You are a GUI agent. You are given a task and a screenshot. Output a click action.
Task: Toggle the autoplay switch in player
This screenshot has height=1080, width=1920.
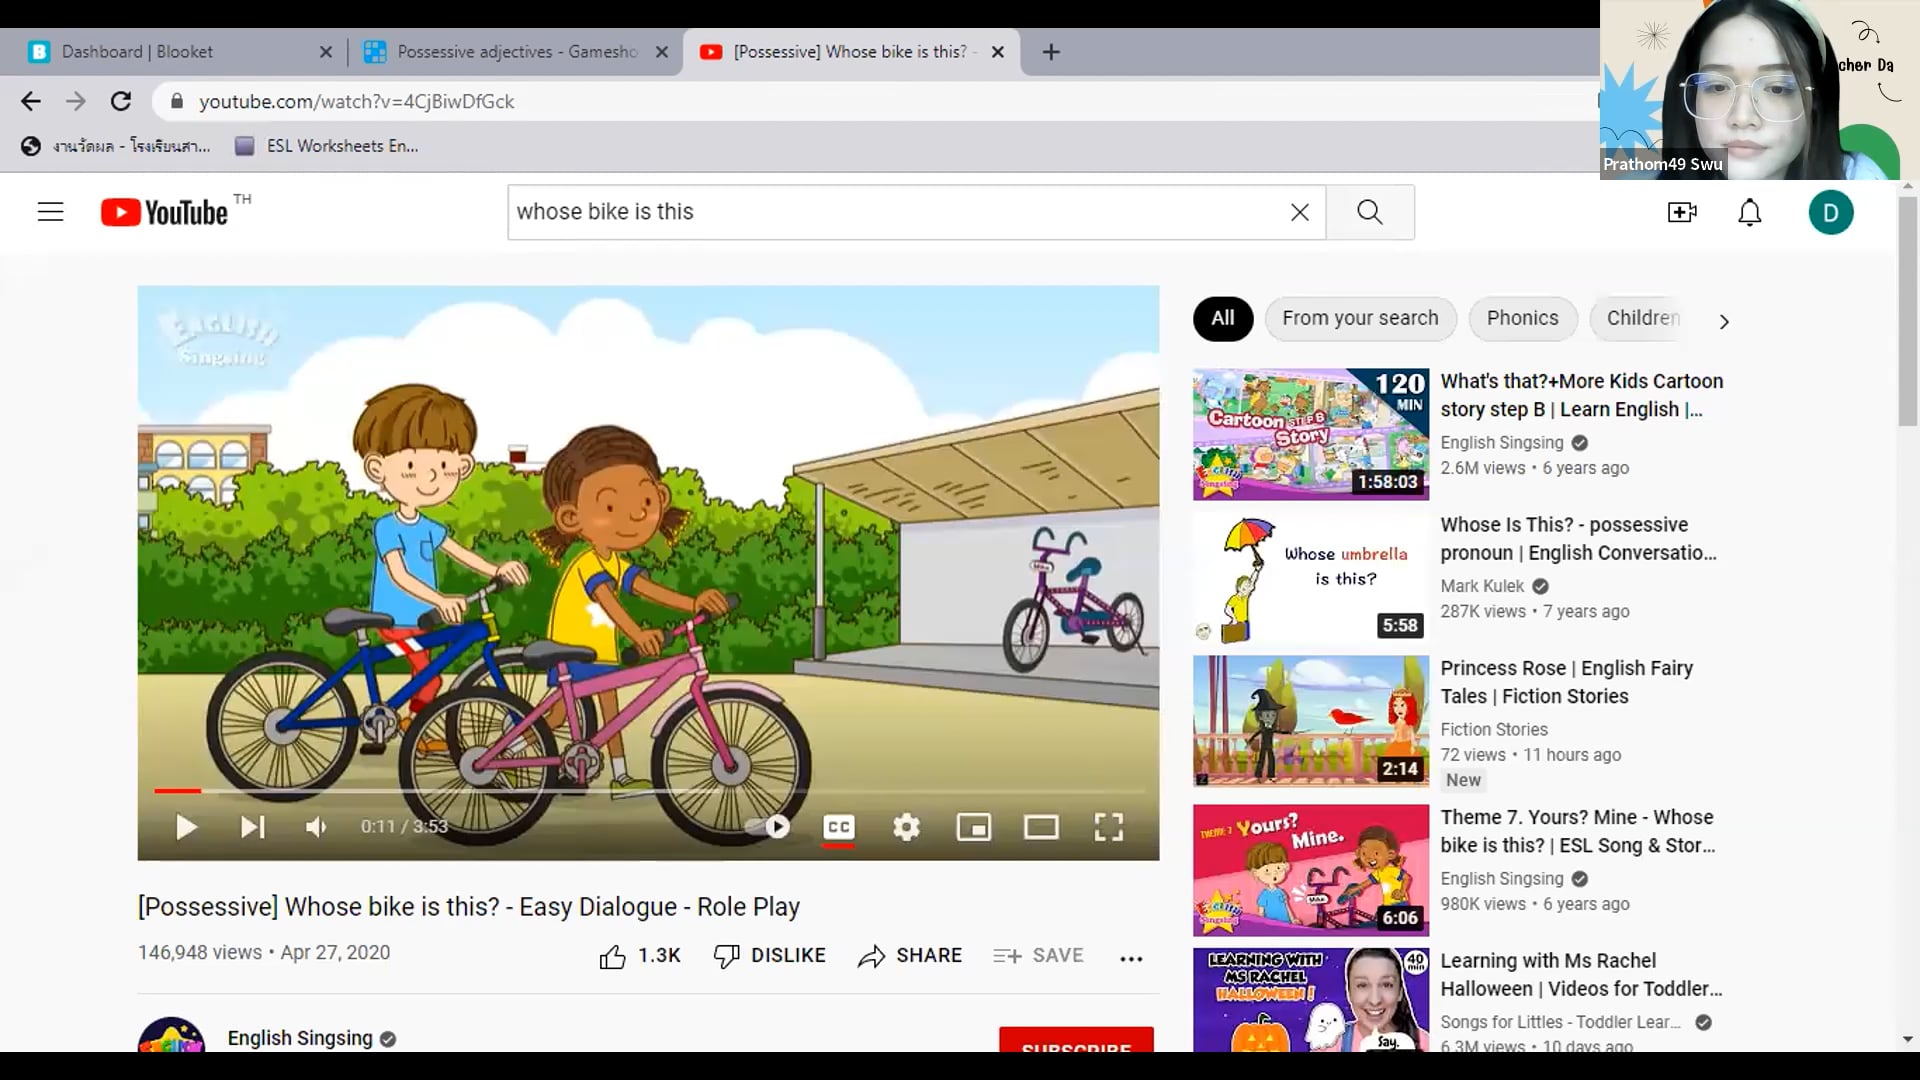(x=769, y=827)
